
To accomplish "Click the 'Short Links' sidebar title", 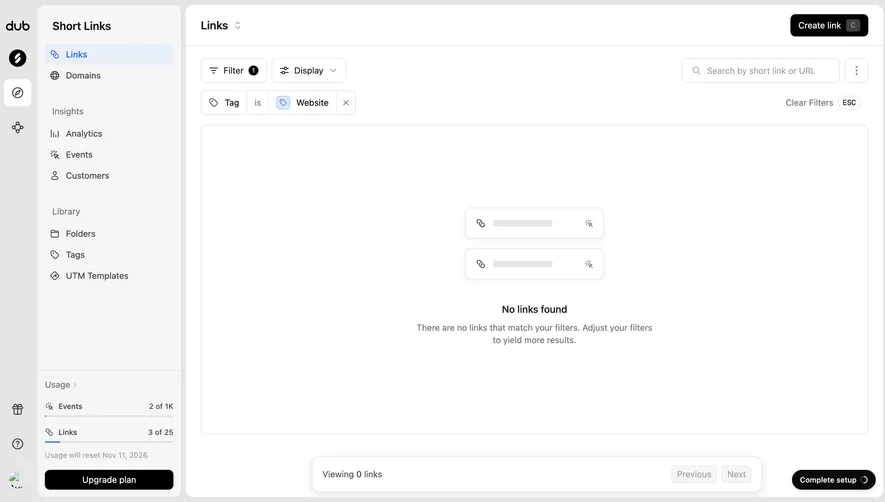I will [81, 26].
